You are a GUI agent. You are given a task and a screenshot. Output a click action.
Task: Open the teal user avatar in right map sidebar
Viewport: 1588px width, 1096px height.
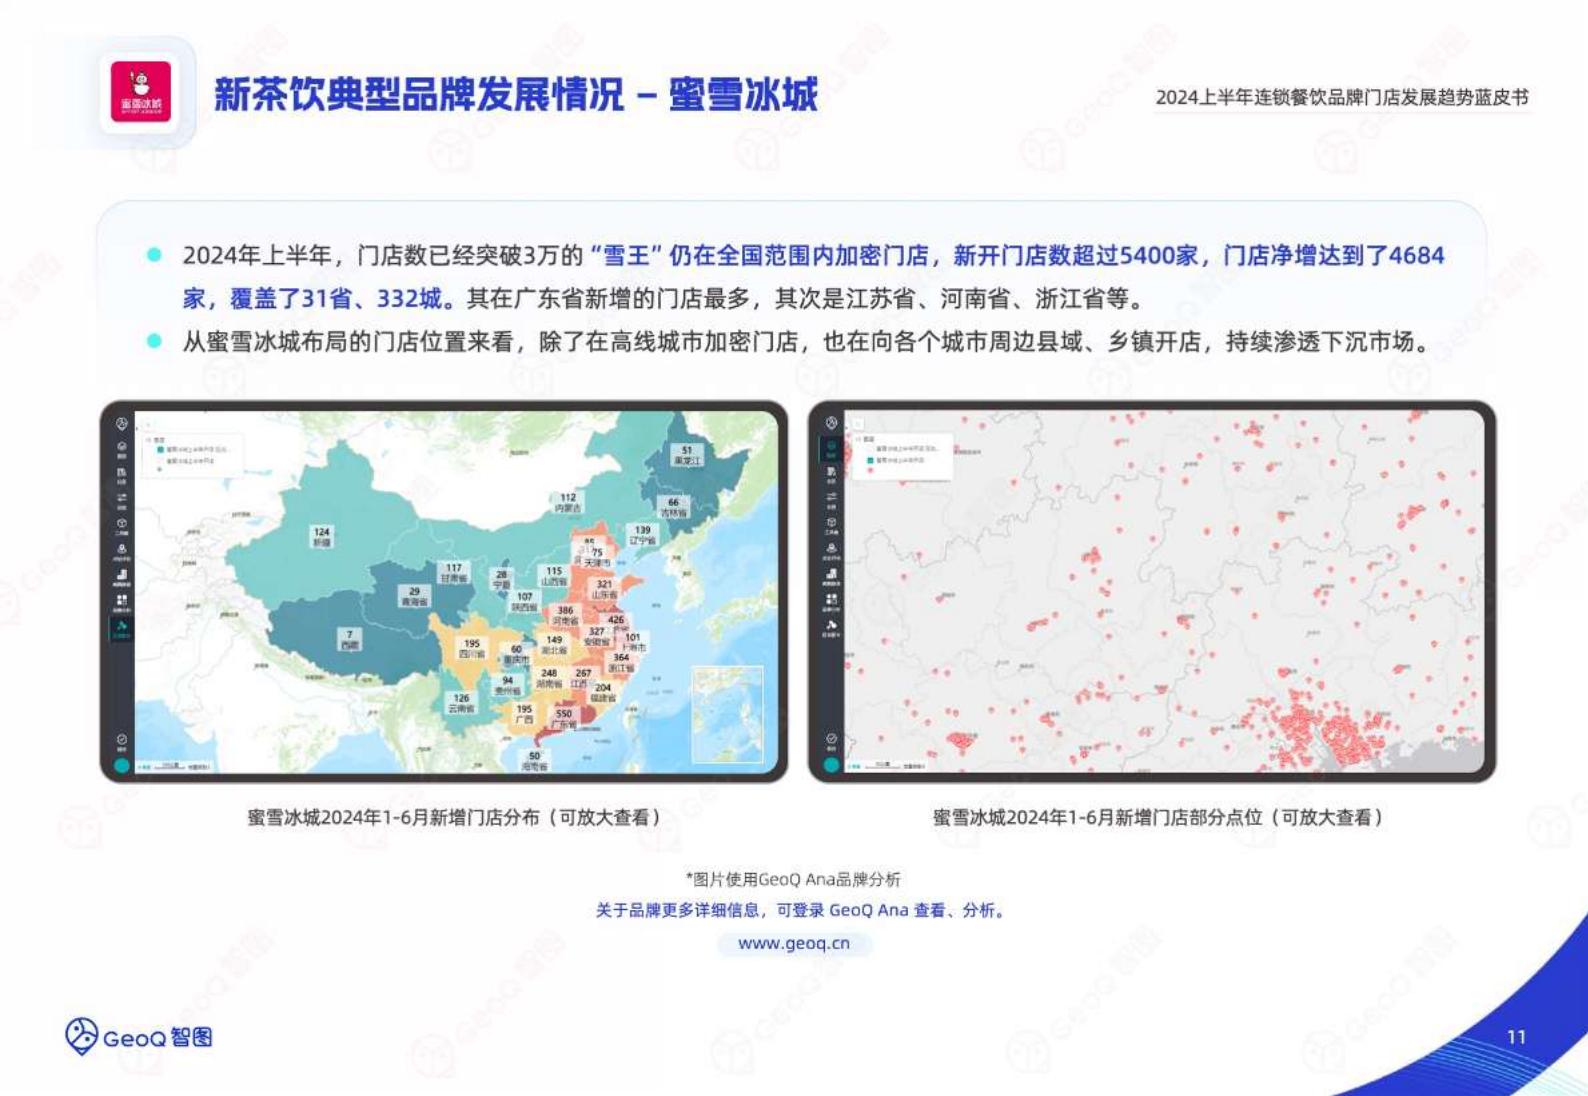(x=831, y=766)
